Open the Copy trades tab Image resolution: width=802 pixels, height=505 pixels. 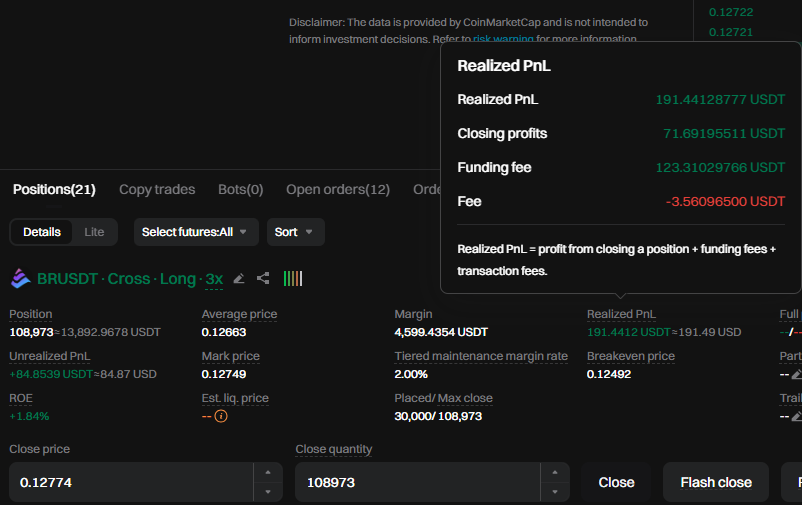point(157,189)
